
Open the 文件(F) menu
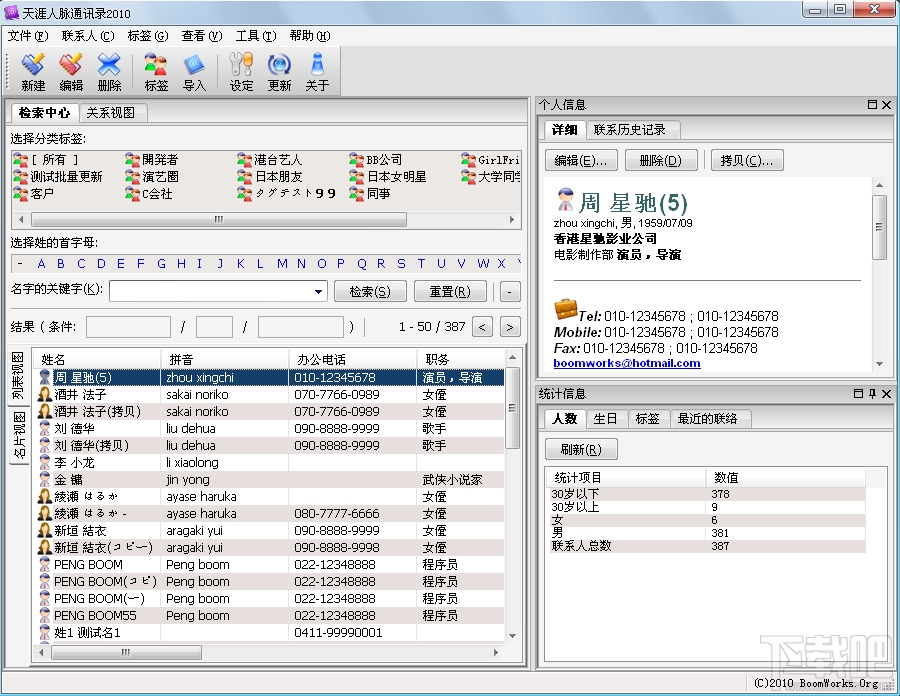[28, 36]
